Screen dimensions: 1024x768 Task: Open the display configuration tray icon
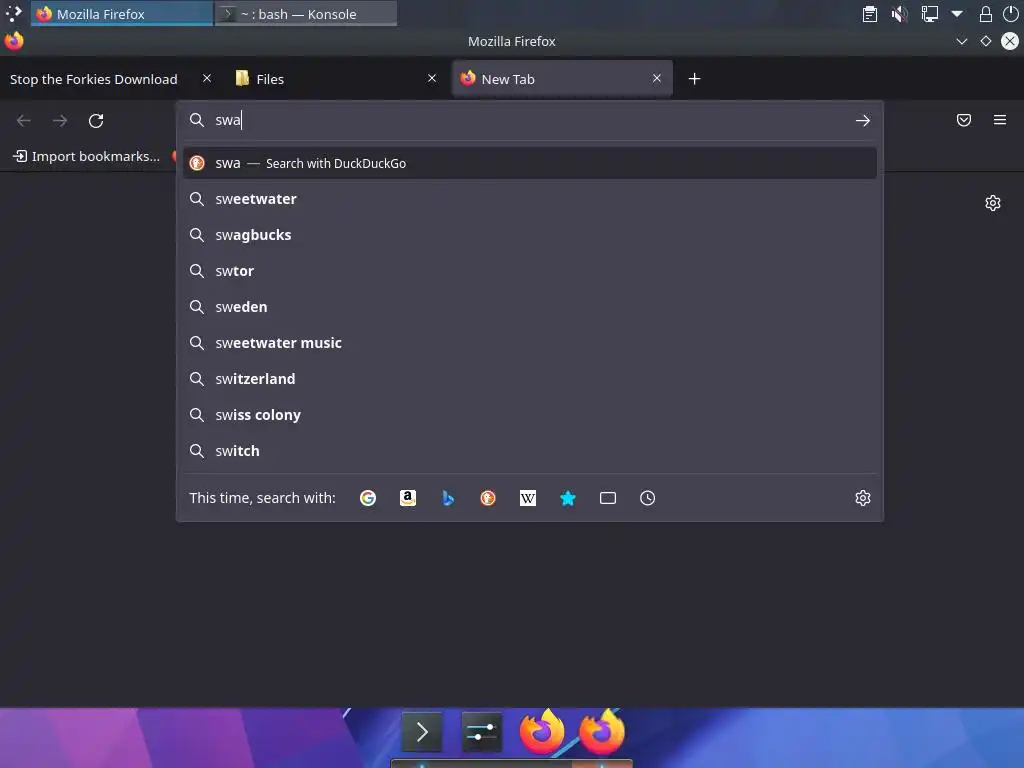[929, 14]
